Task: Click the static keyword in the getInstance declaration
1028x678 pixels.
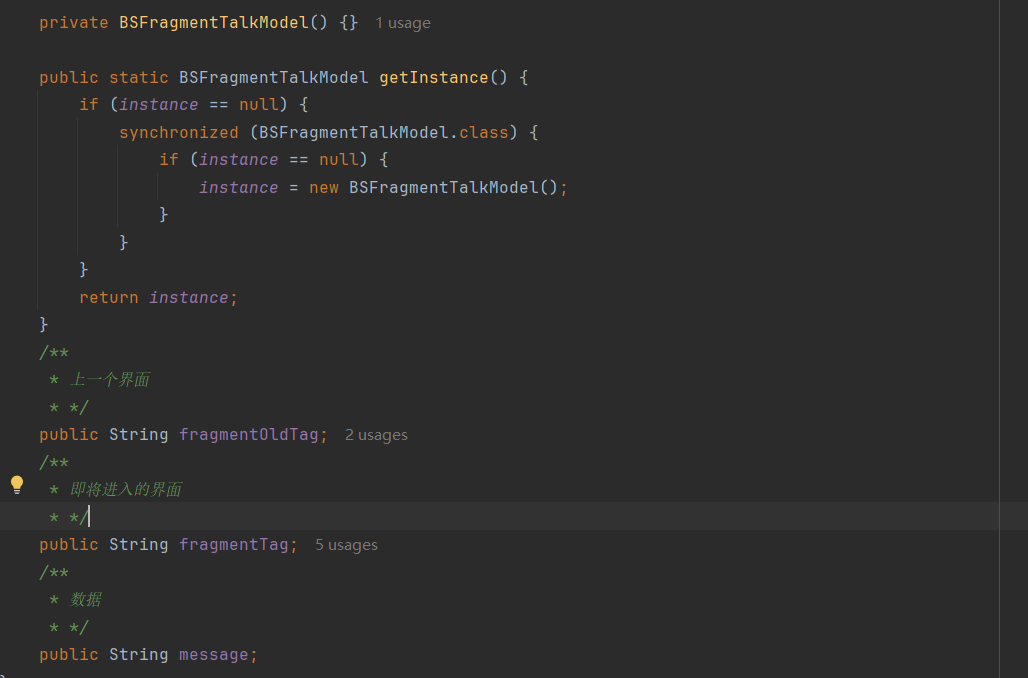Action: click(138, 78)
